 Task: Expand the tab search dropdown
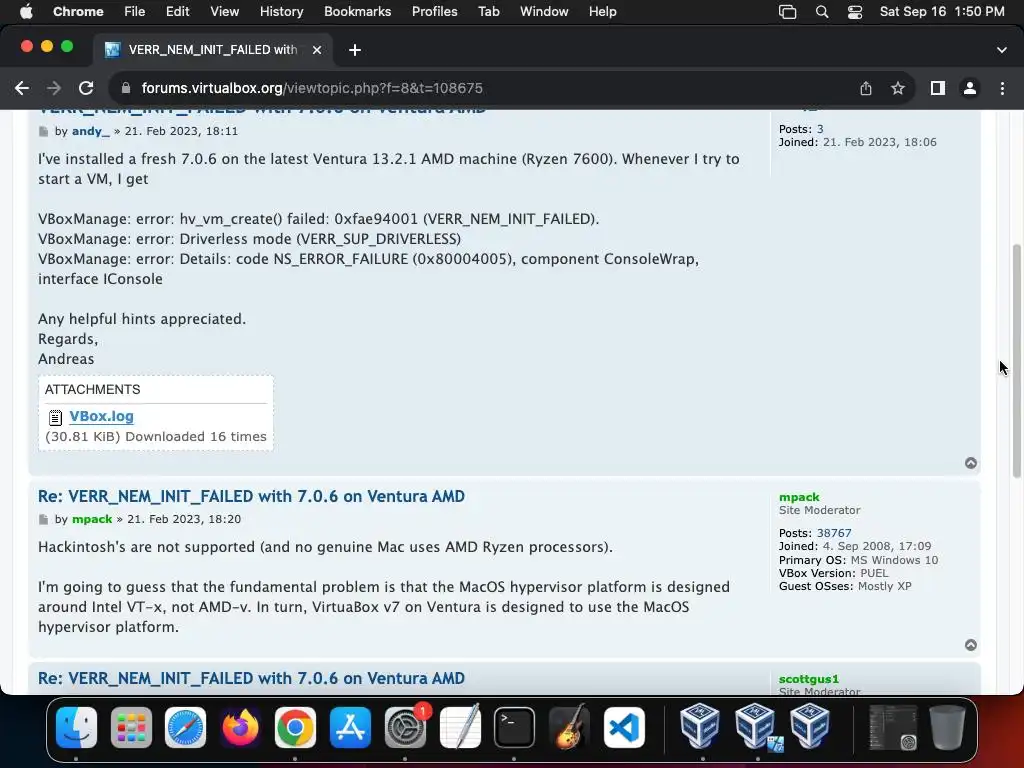click(x=1002, y=50)
